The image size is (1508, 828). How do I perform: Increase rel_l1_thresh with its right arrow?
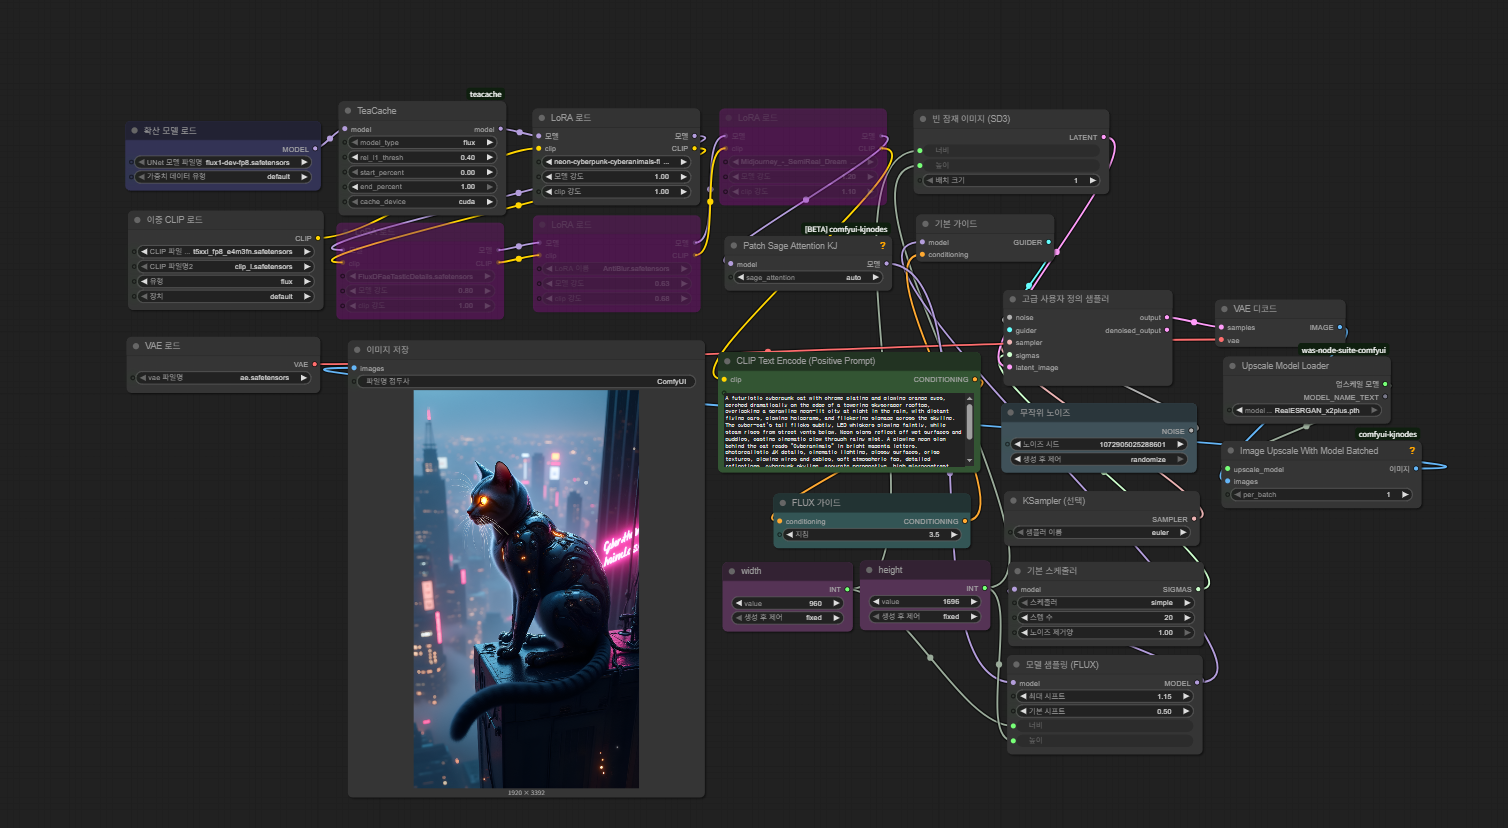click(x=490, y=157)
